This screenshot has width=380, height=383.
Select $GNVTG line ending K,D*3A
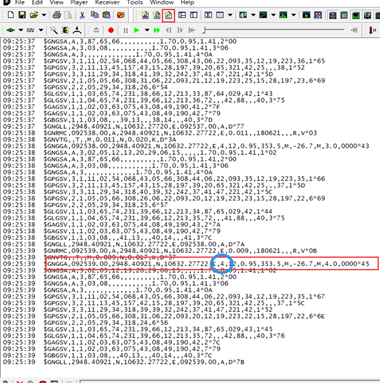click(x=110, y=139)
